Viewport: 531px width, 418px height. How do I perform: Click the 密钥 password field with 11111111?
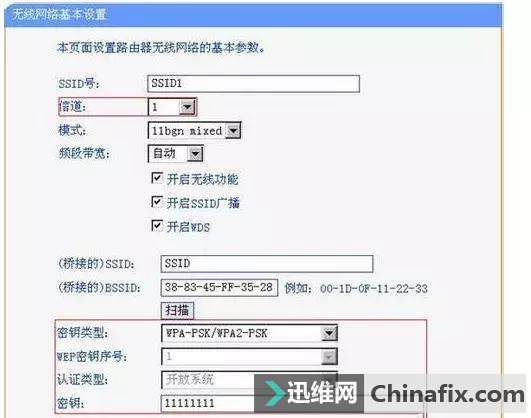pyautogui.click(x=208, y=403)
